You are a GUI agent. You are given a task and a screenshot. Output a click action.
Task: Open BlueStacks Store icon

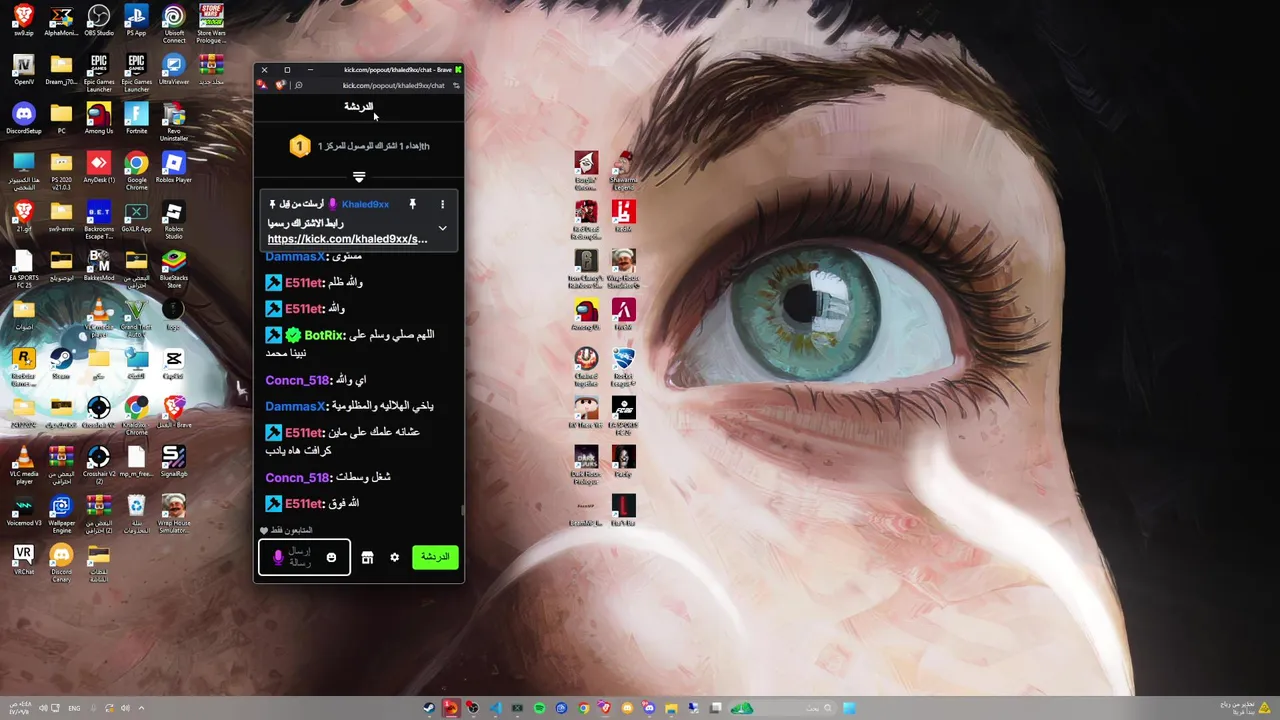click(174, 269)
